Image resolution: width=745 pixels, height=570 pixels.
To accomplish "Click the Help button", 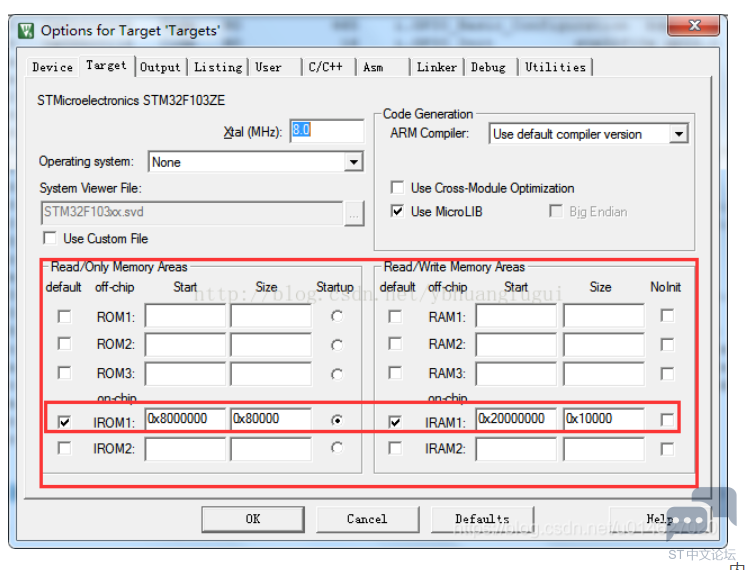I will 659,519.
